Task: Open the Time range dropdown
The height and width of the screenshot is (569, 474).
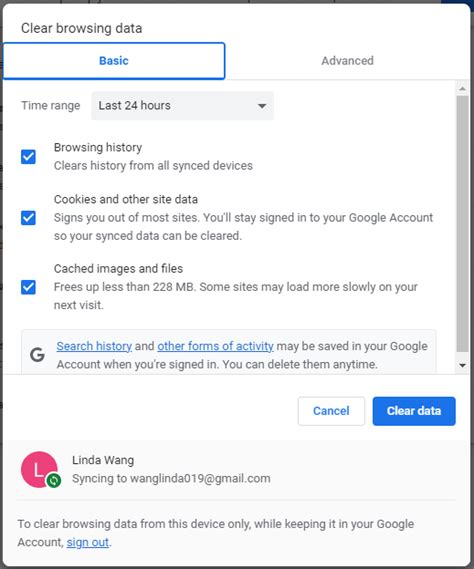Action: tap(182, 106)
